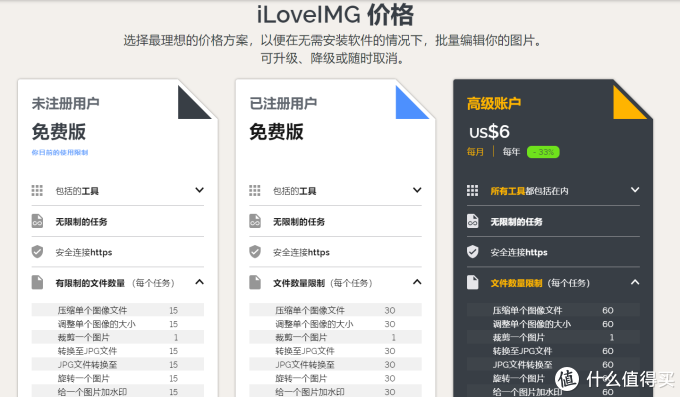The height and width of the screenshot is (397, 680).
Task: Click the tools grid icon in the unregistered user card
Action: [37, 190]
